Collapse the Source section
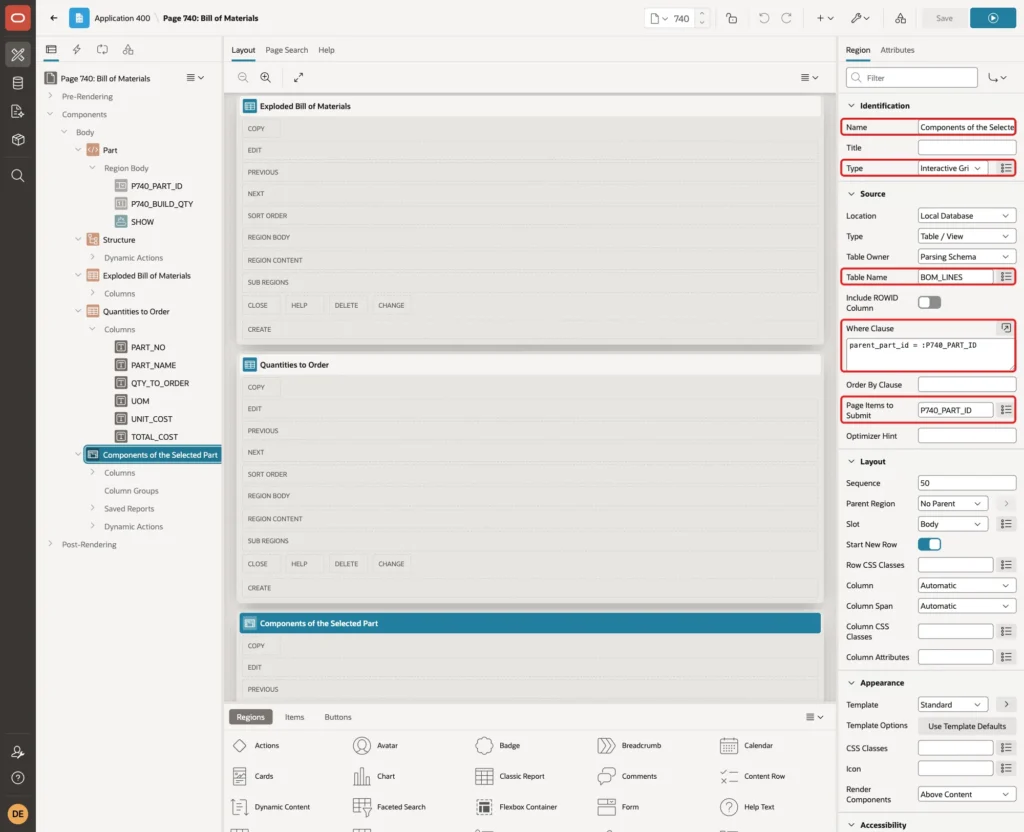The image size is (1024, 832). pos(851,193)
